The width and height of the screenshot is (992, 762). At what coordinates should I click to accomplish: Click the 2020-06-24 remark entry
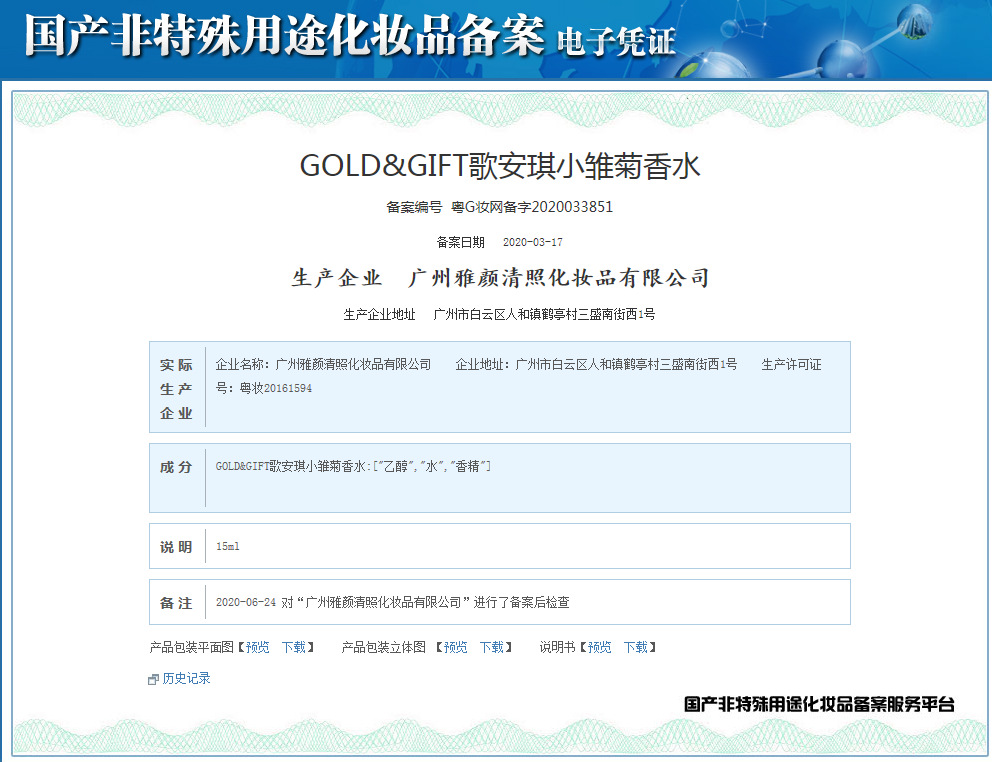coord(392,603)
